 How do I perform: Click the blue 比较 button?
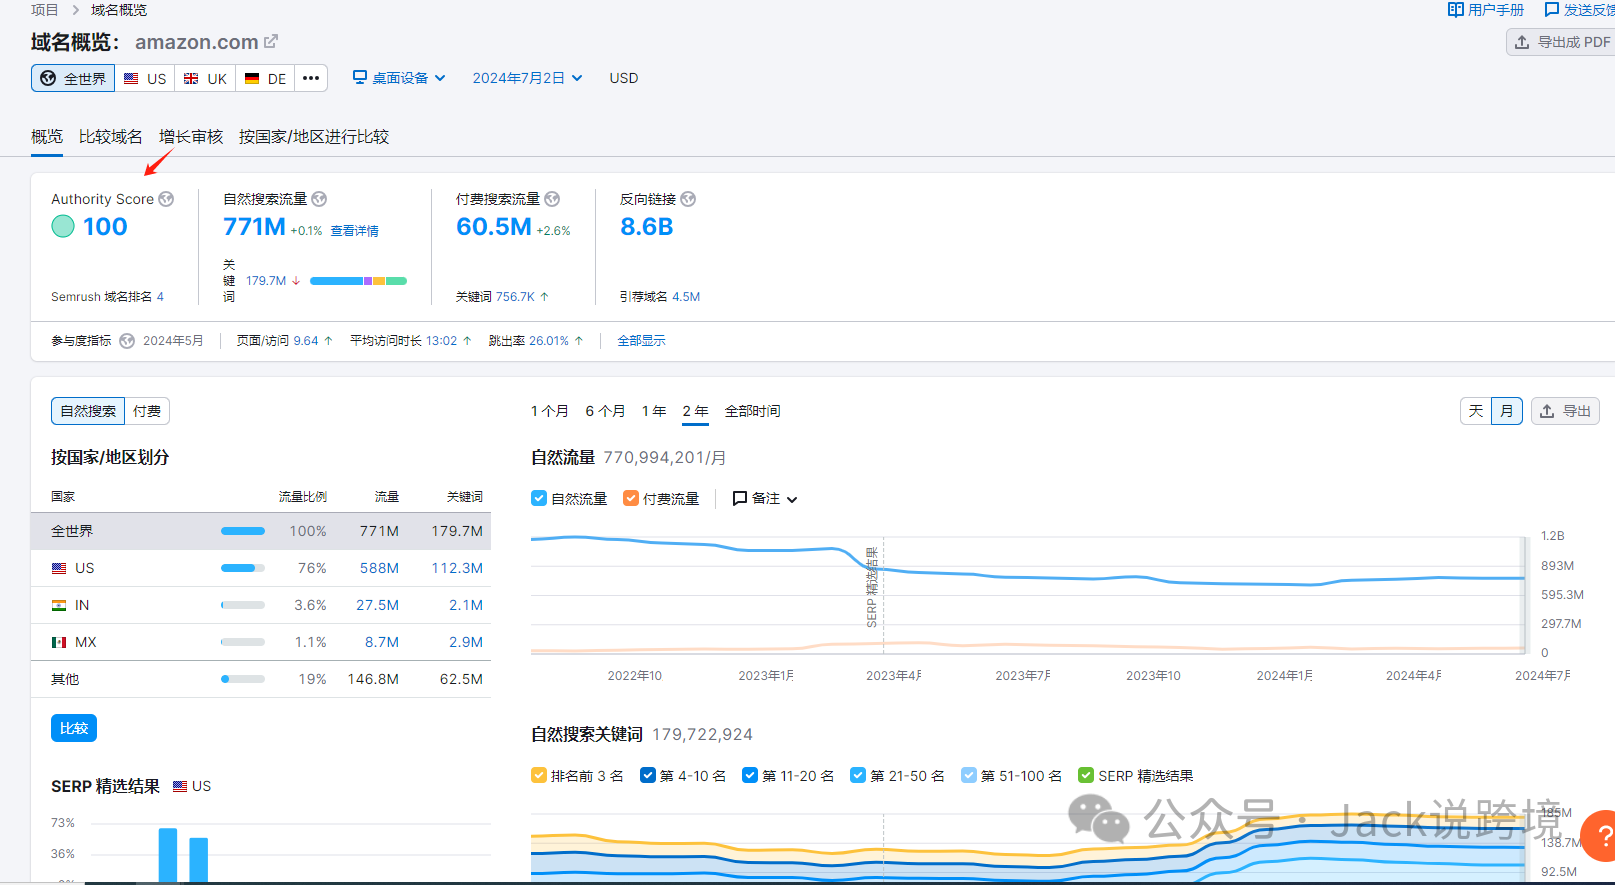click(x=74, y=728)
